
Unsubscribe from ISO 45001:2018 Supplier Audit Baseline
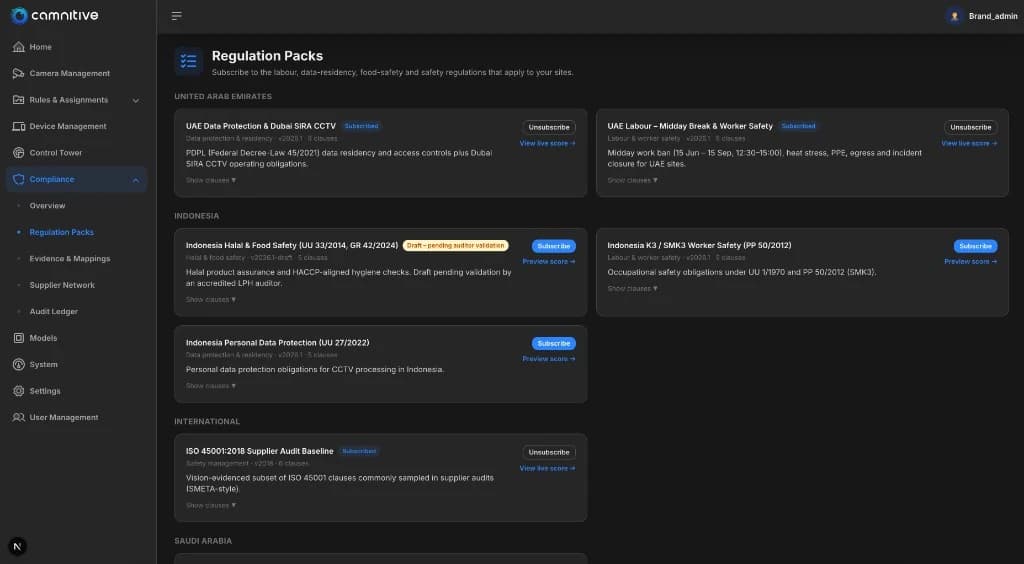549,452
